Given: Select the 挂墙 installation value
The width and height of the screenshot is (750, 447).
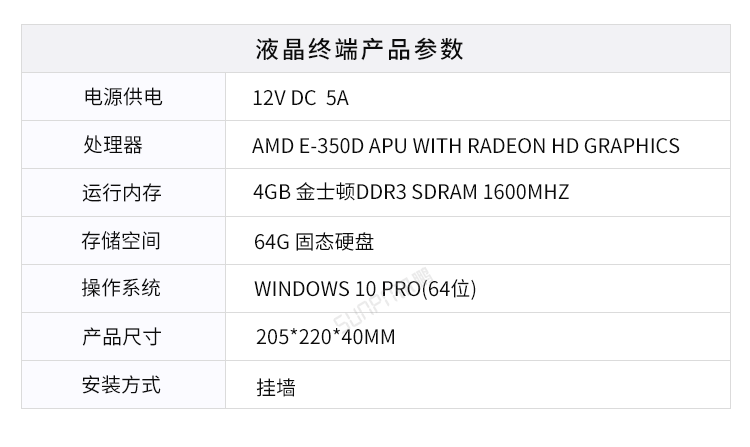Looking at the screenshot, I should point(275,387).
